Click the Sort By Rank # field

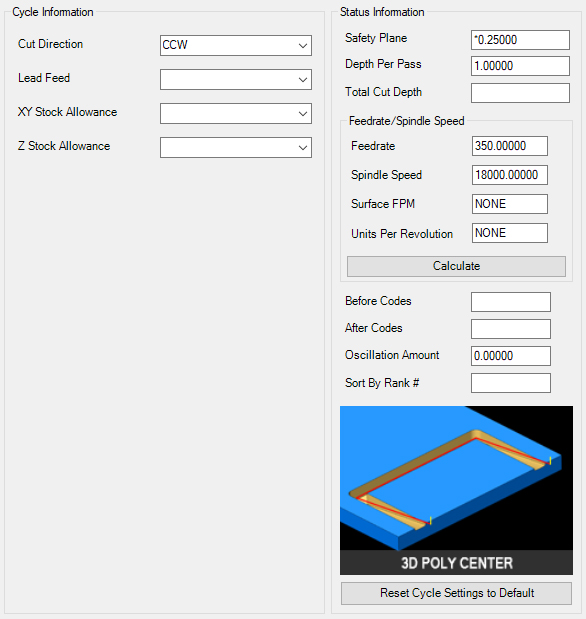511,383
